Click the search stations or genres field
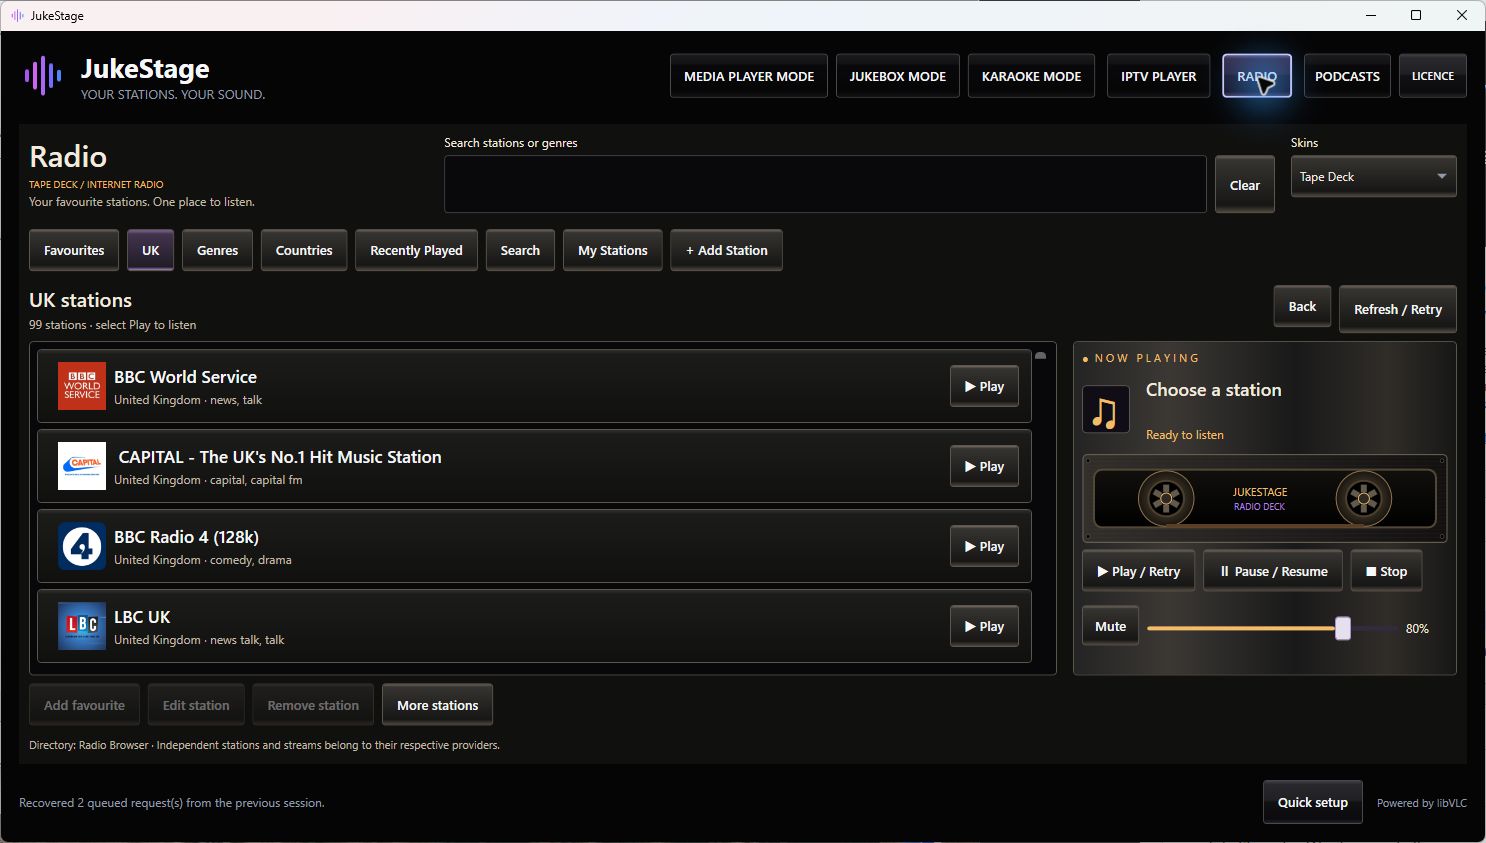Viewport: 1486px width, 843px height. tap(825, 184)
